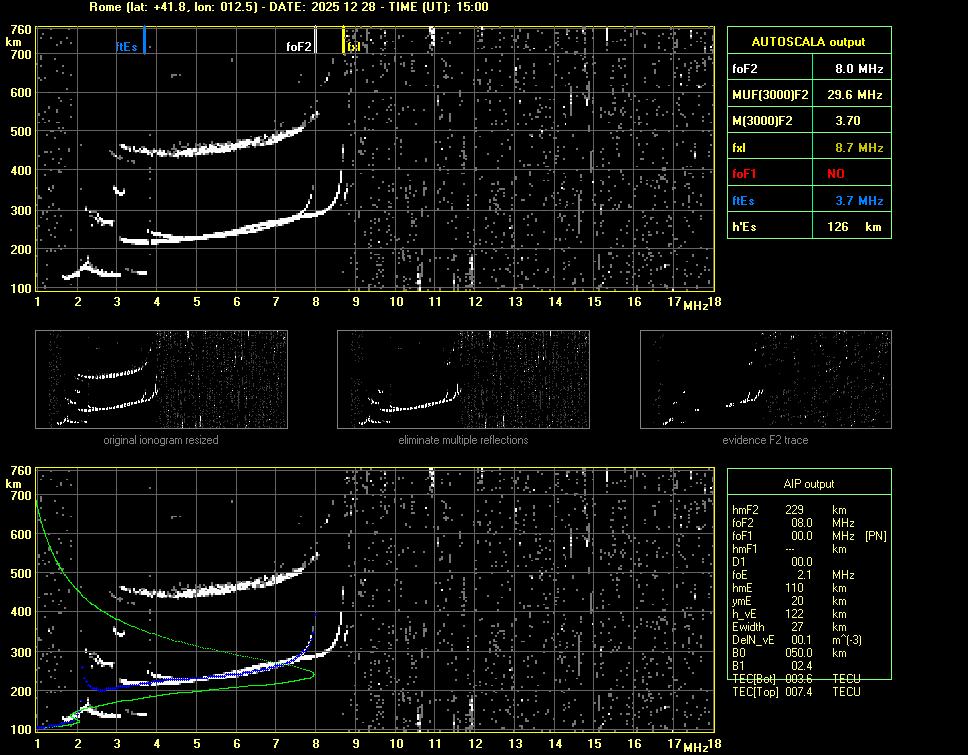The image size is (968, 755).
Task: Select the MUF(3000)F2 row label
Action: tap(768, 95)
